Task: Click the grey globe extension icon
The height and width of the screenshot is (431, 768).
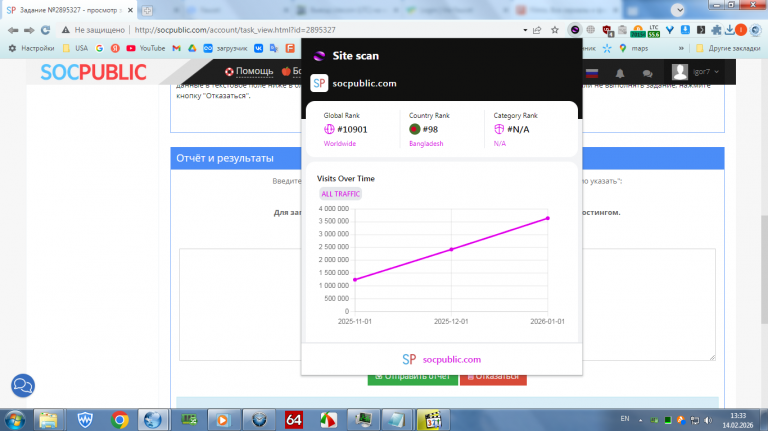Action: tap(591, 30)
